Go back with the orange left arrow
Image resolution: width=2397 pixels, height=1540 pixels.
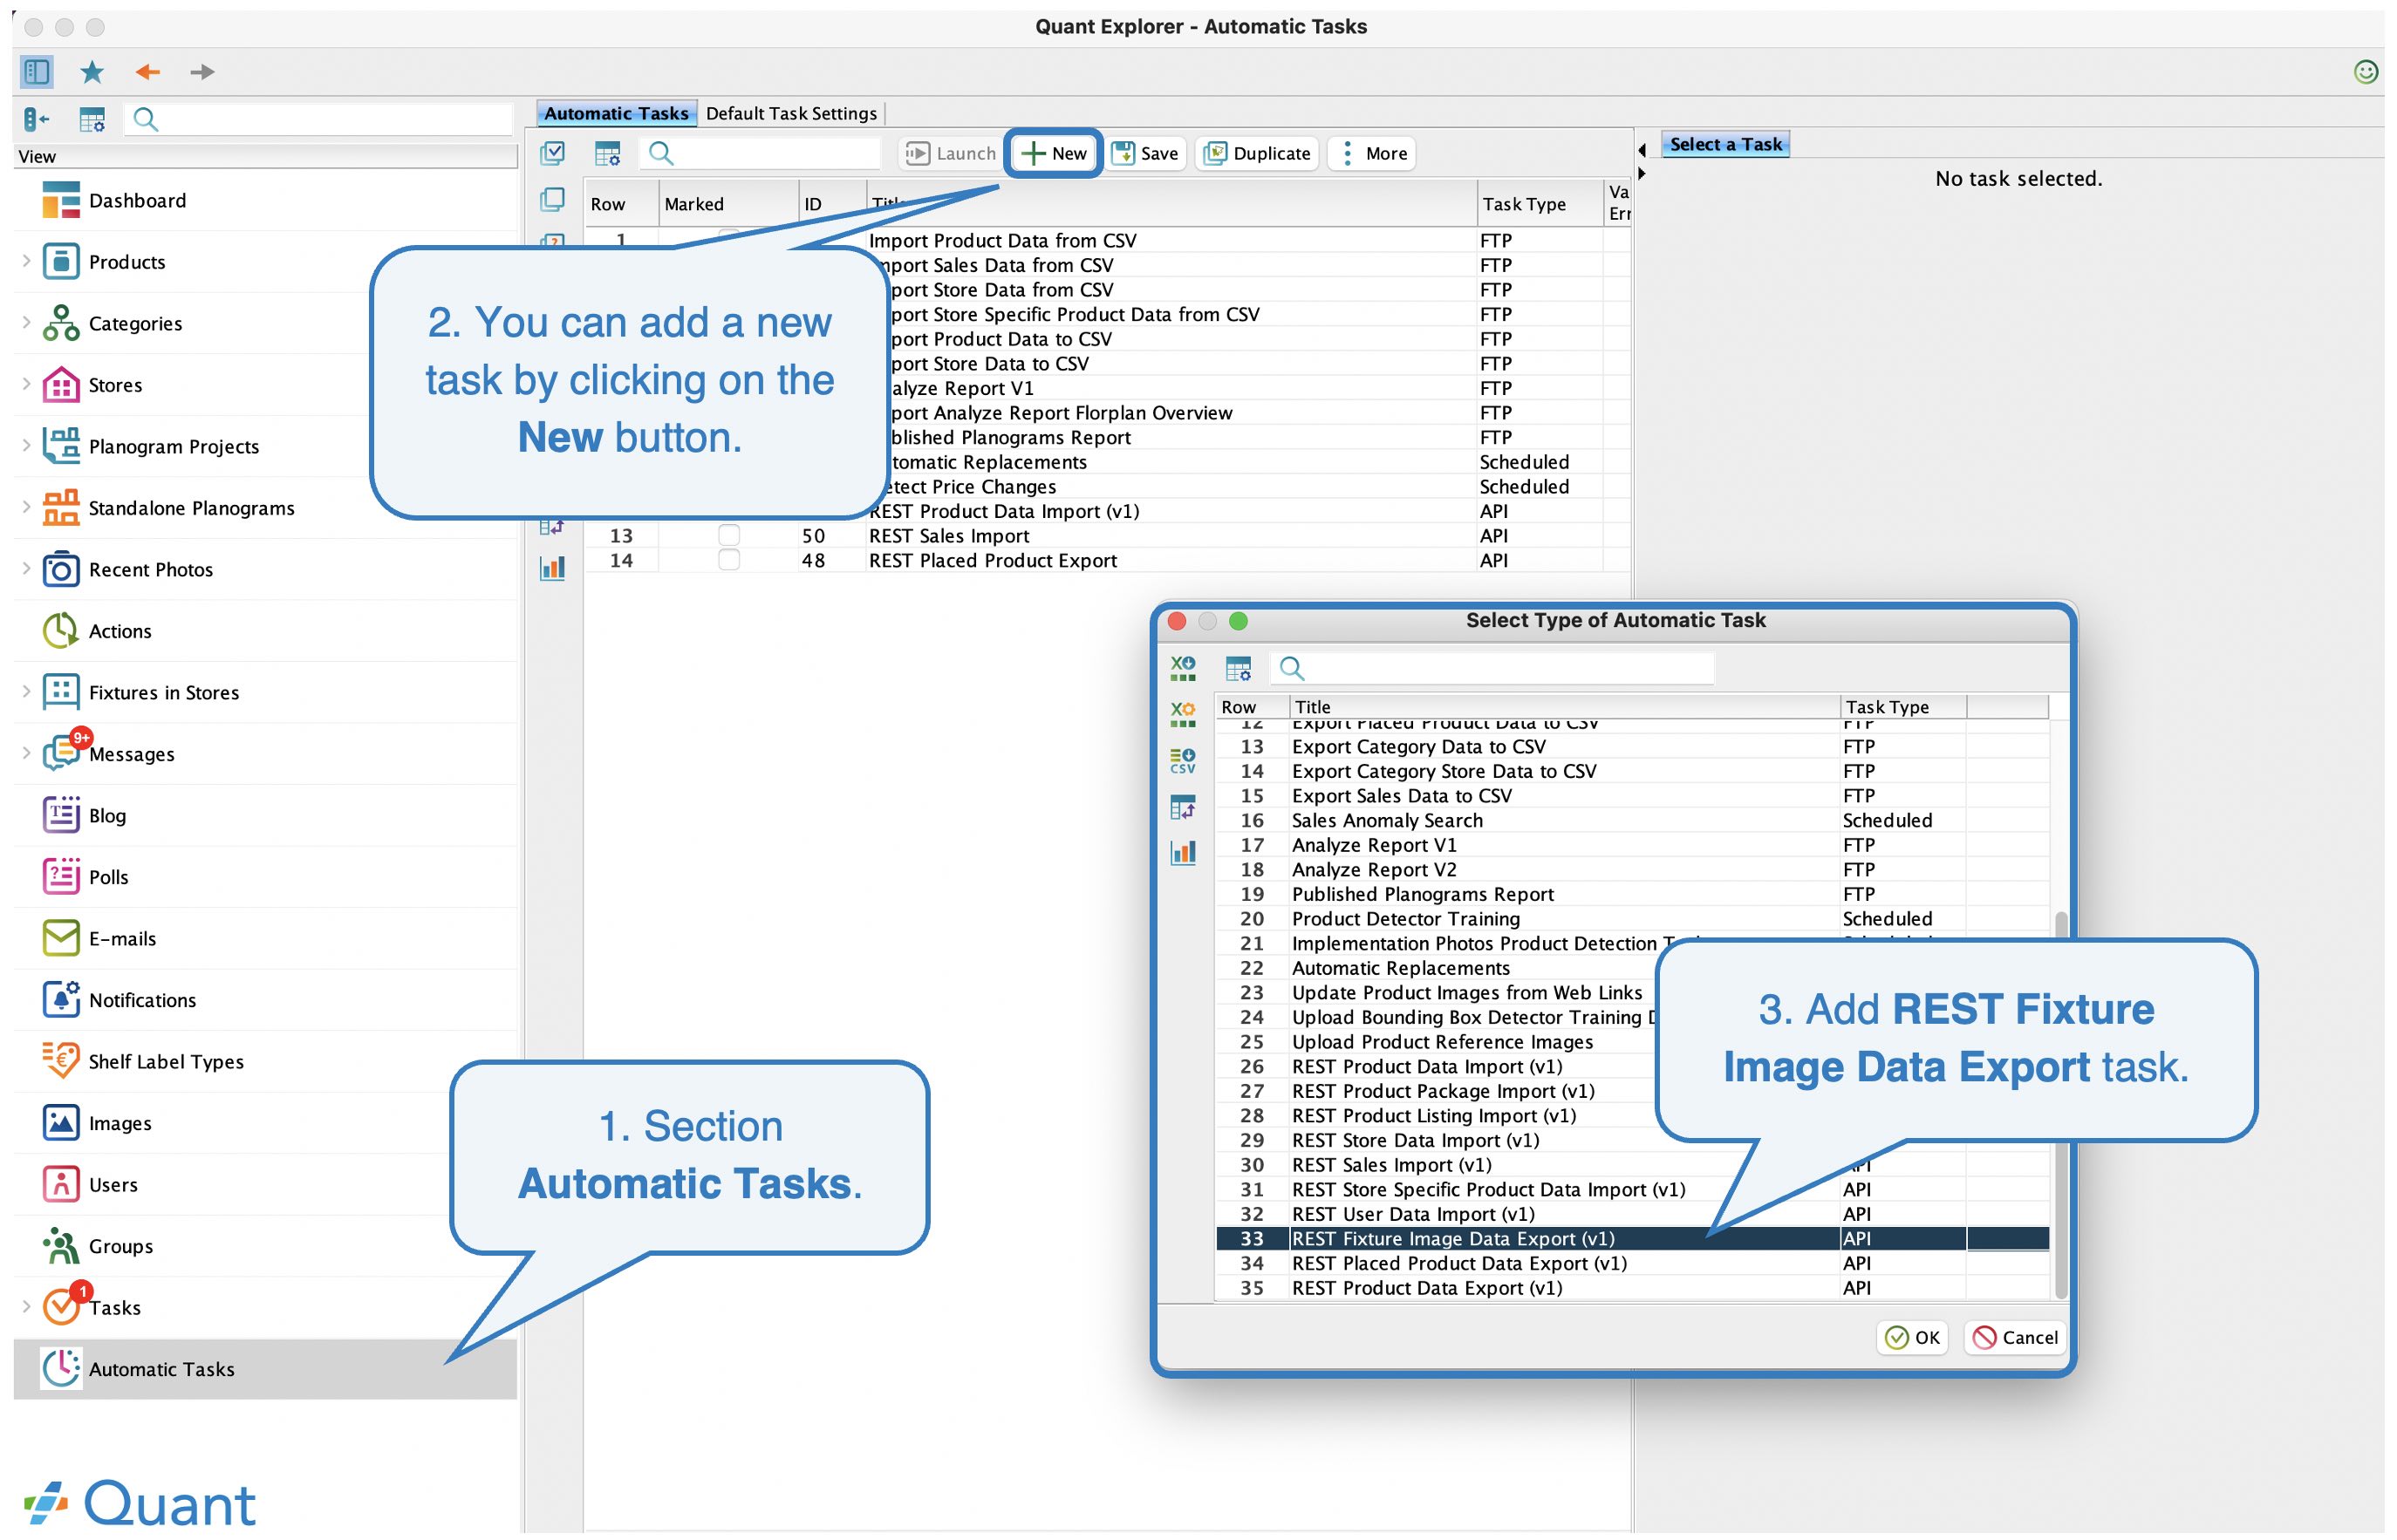point(148,71)
